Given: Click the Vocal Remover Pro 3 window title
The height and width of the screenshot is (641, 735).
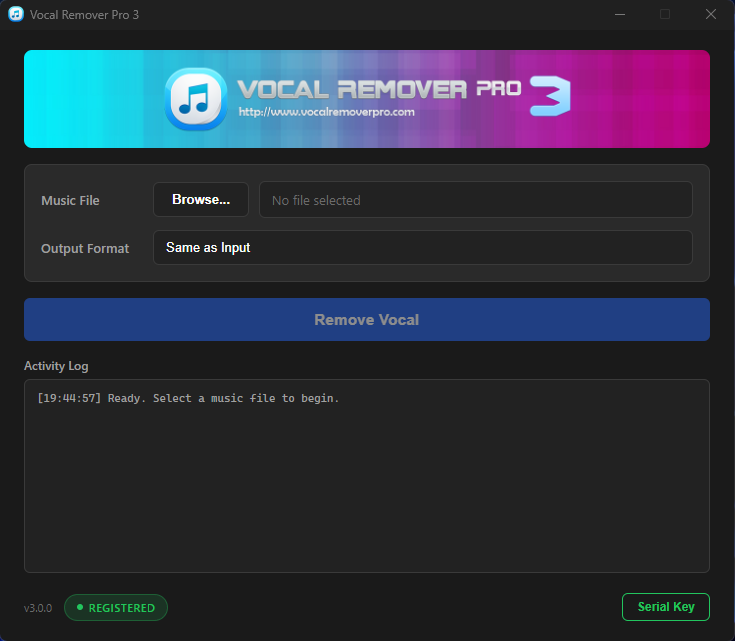Looking at the screenshot, I should (84, 15).
